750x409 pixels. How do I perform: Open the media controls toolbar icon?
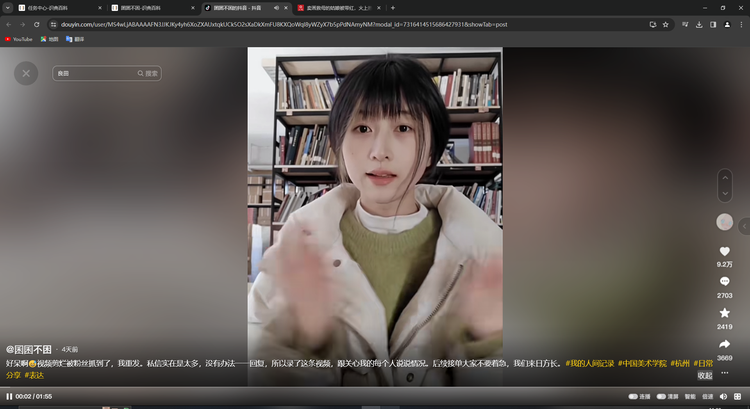[x=685, y=24]
